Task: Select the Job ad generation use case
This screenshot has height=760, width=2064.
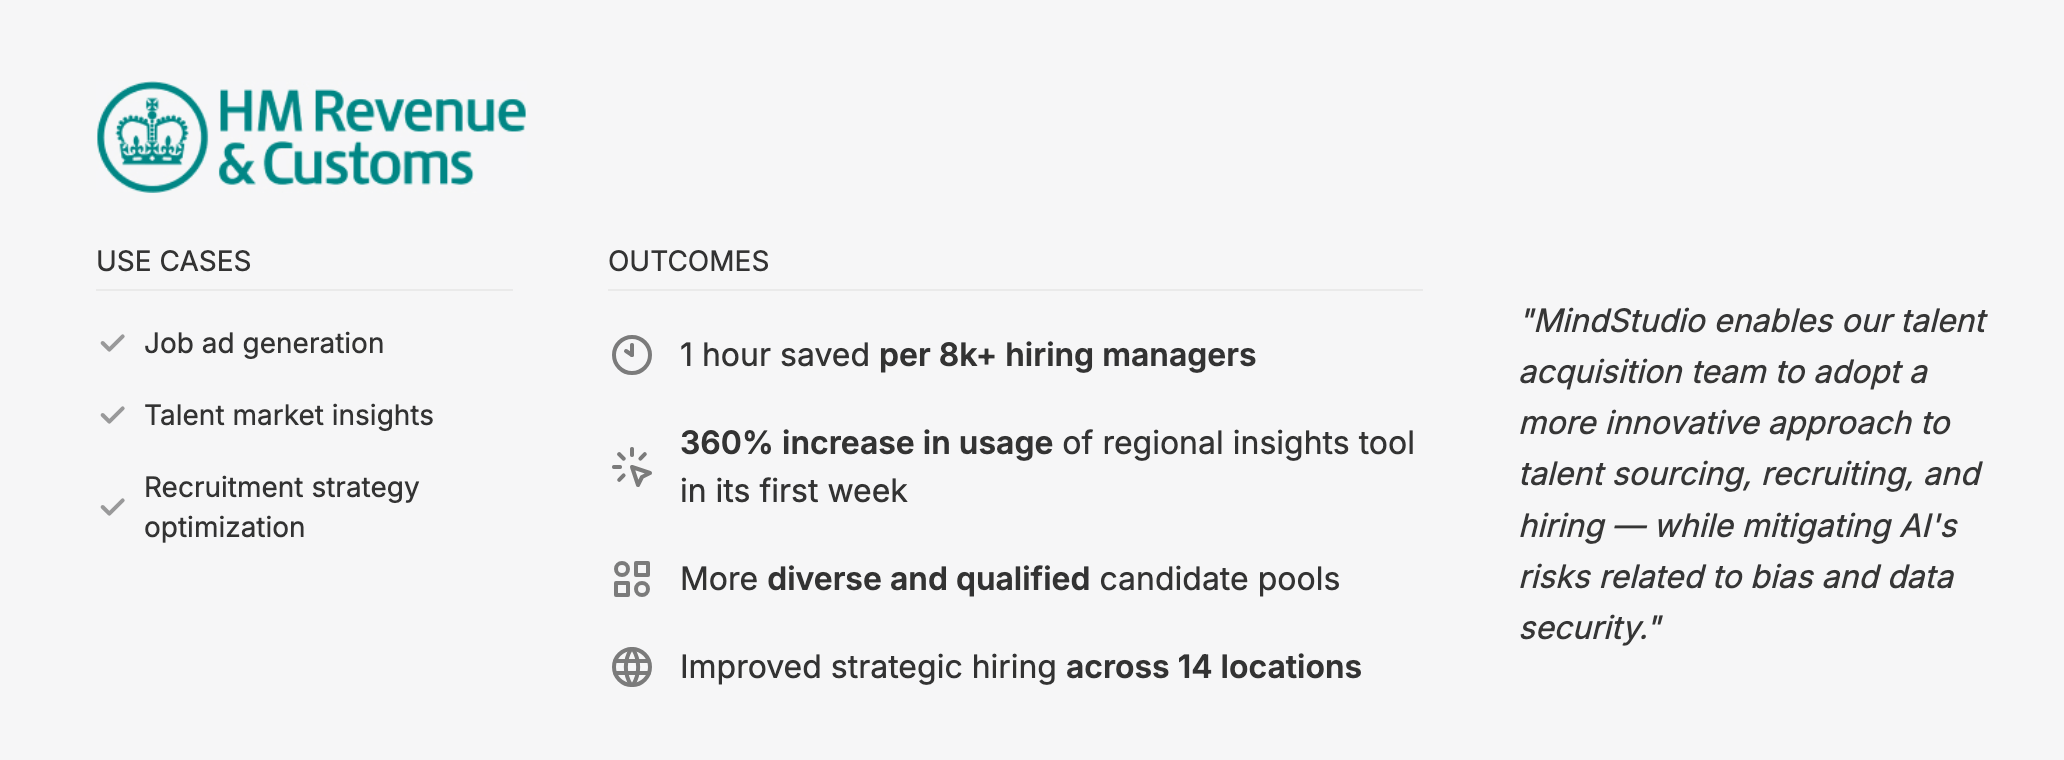Action: (264, 343)
